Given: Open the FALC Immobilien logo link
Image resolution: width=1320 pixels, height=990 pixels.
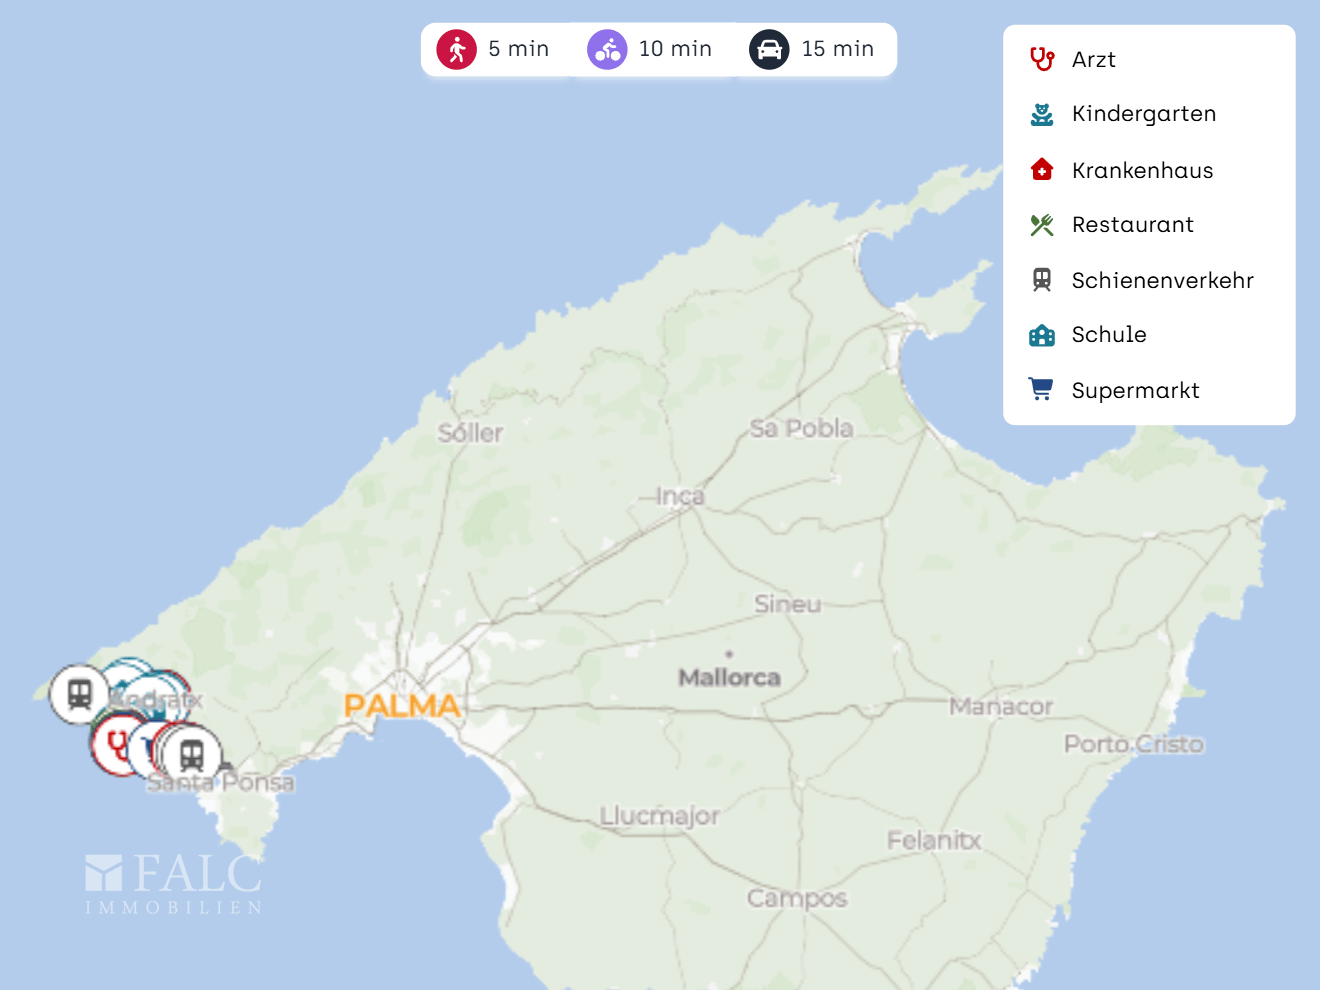Looking at the screenshot, I should (174, 884).
